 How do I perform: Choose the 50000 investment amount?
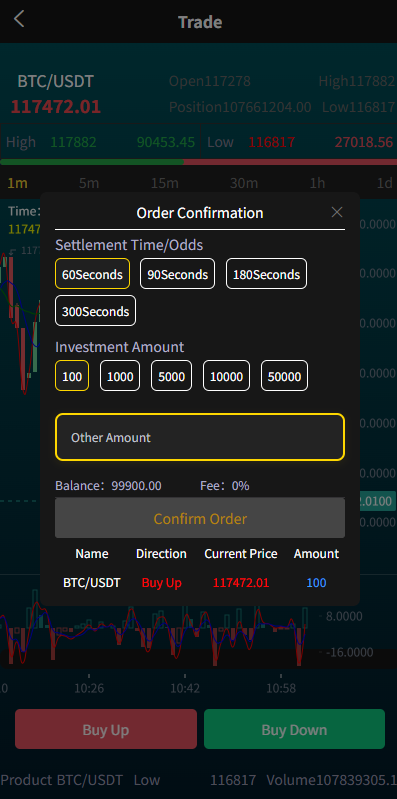284,376
